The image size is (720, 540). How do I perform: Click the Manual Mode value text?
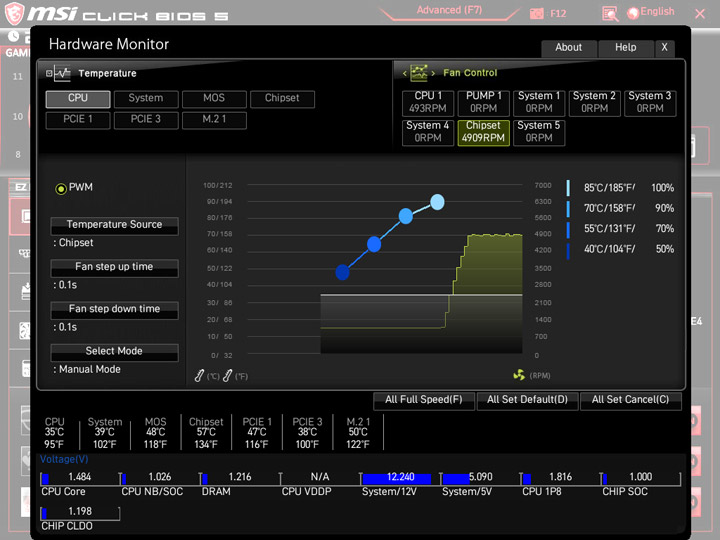pyautogui.click(x=90, y=369)
